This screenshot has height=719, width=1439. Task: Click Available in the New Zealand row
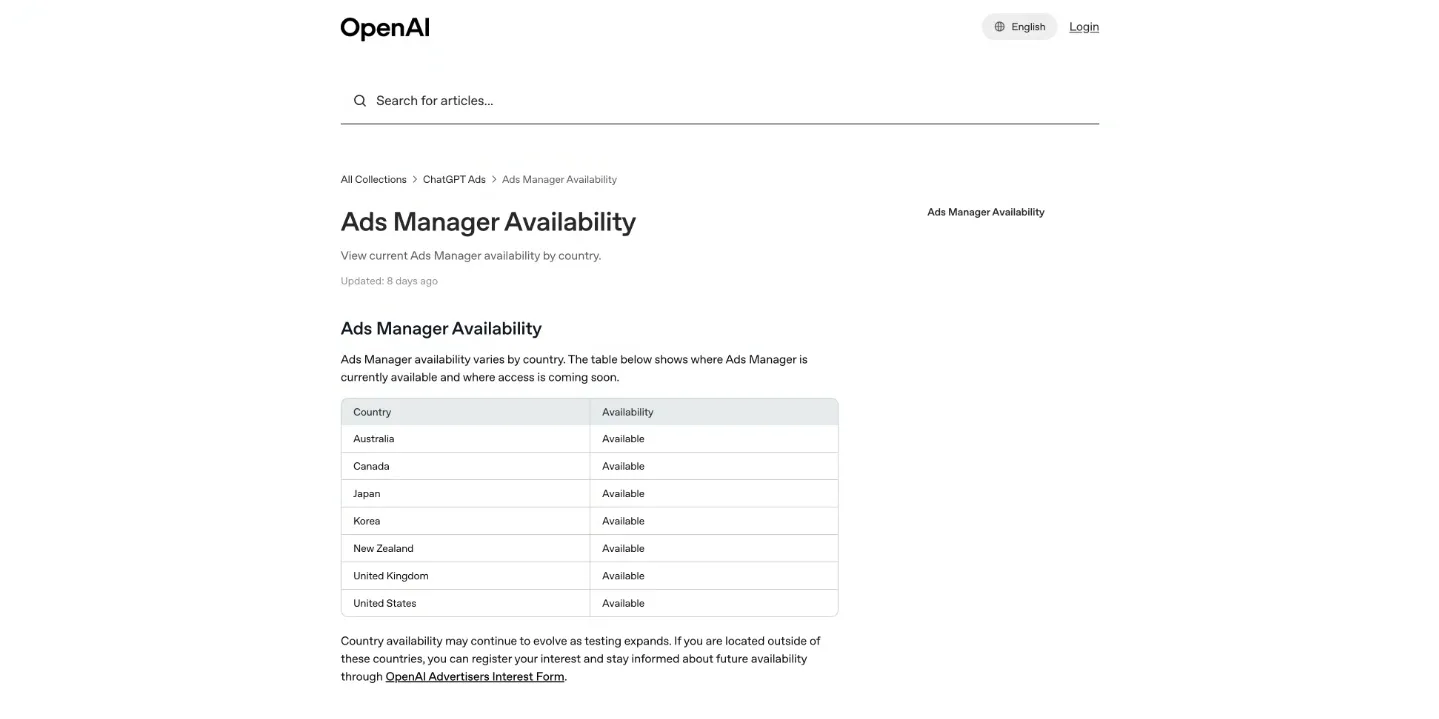point(623,548)
